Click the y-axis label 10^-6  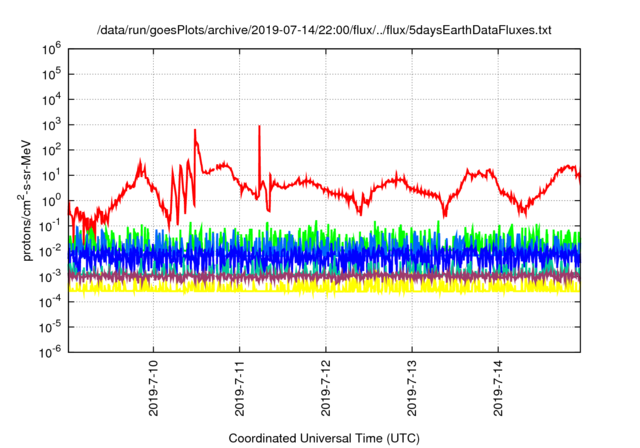[x=50, y=352]
